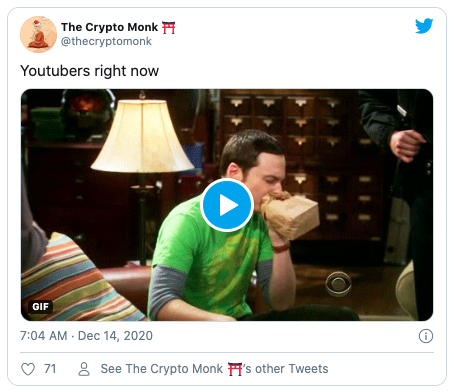Click the blue Twitter bird logo
The height and width of the screenshot is (392, 454).
424,26
